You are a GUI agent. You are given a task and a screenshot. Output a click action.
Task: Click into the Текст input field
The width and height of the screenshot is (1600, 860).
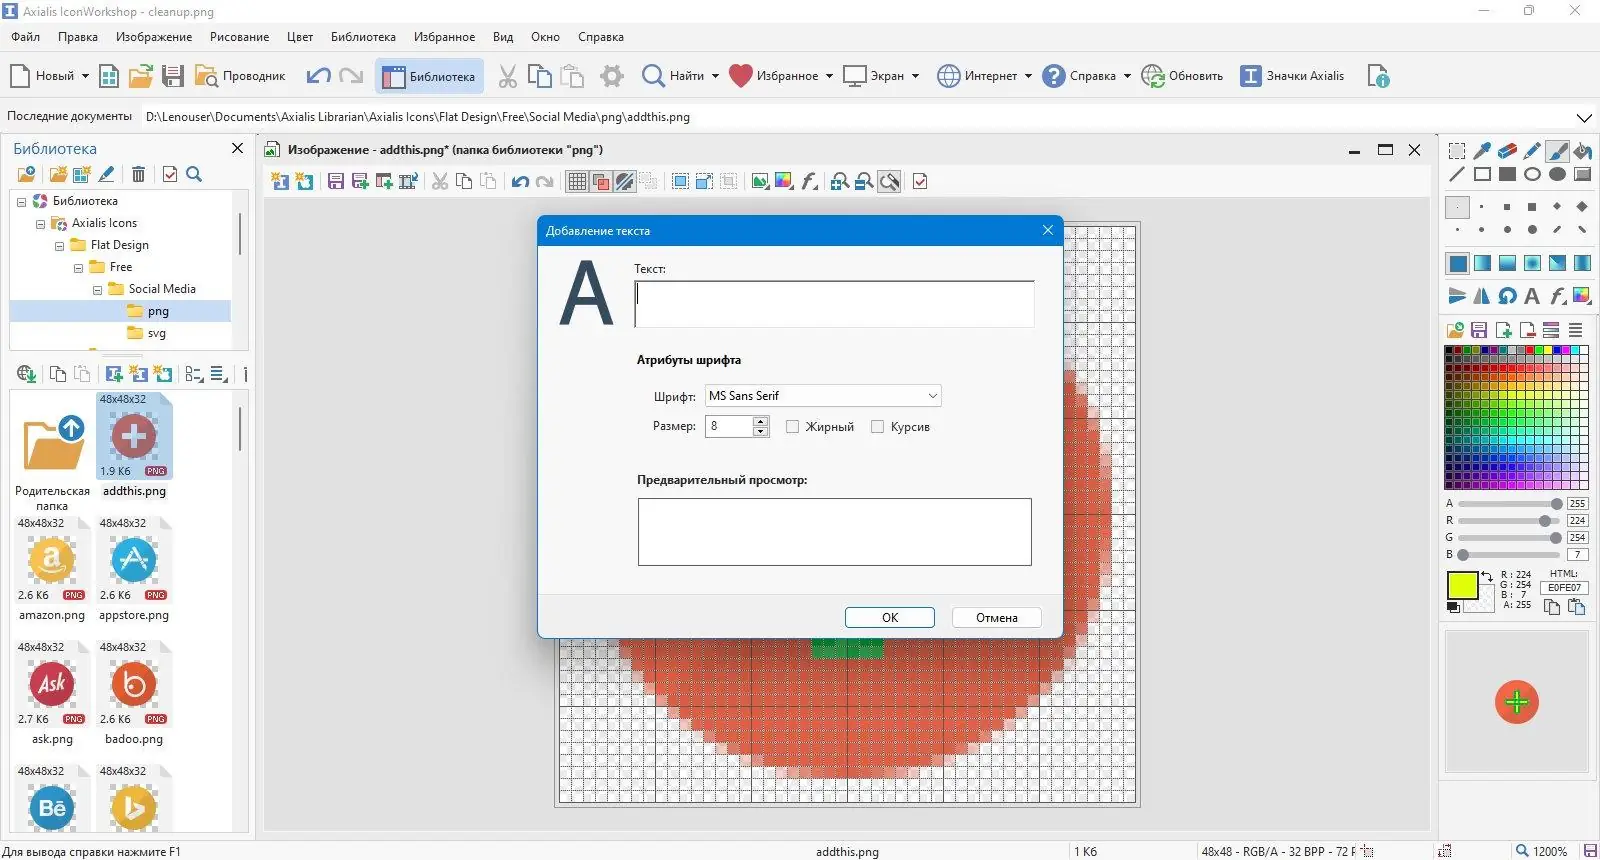(834, 304)
